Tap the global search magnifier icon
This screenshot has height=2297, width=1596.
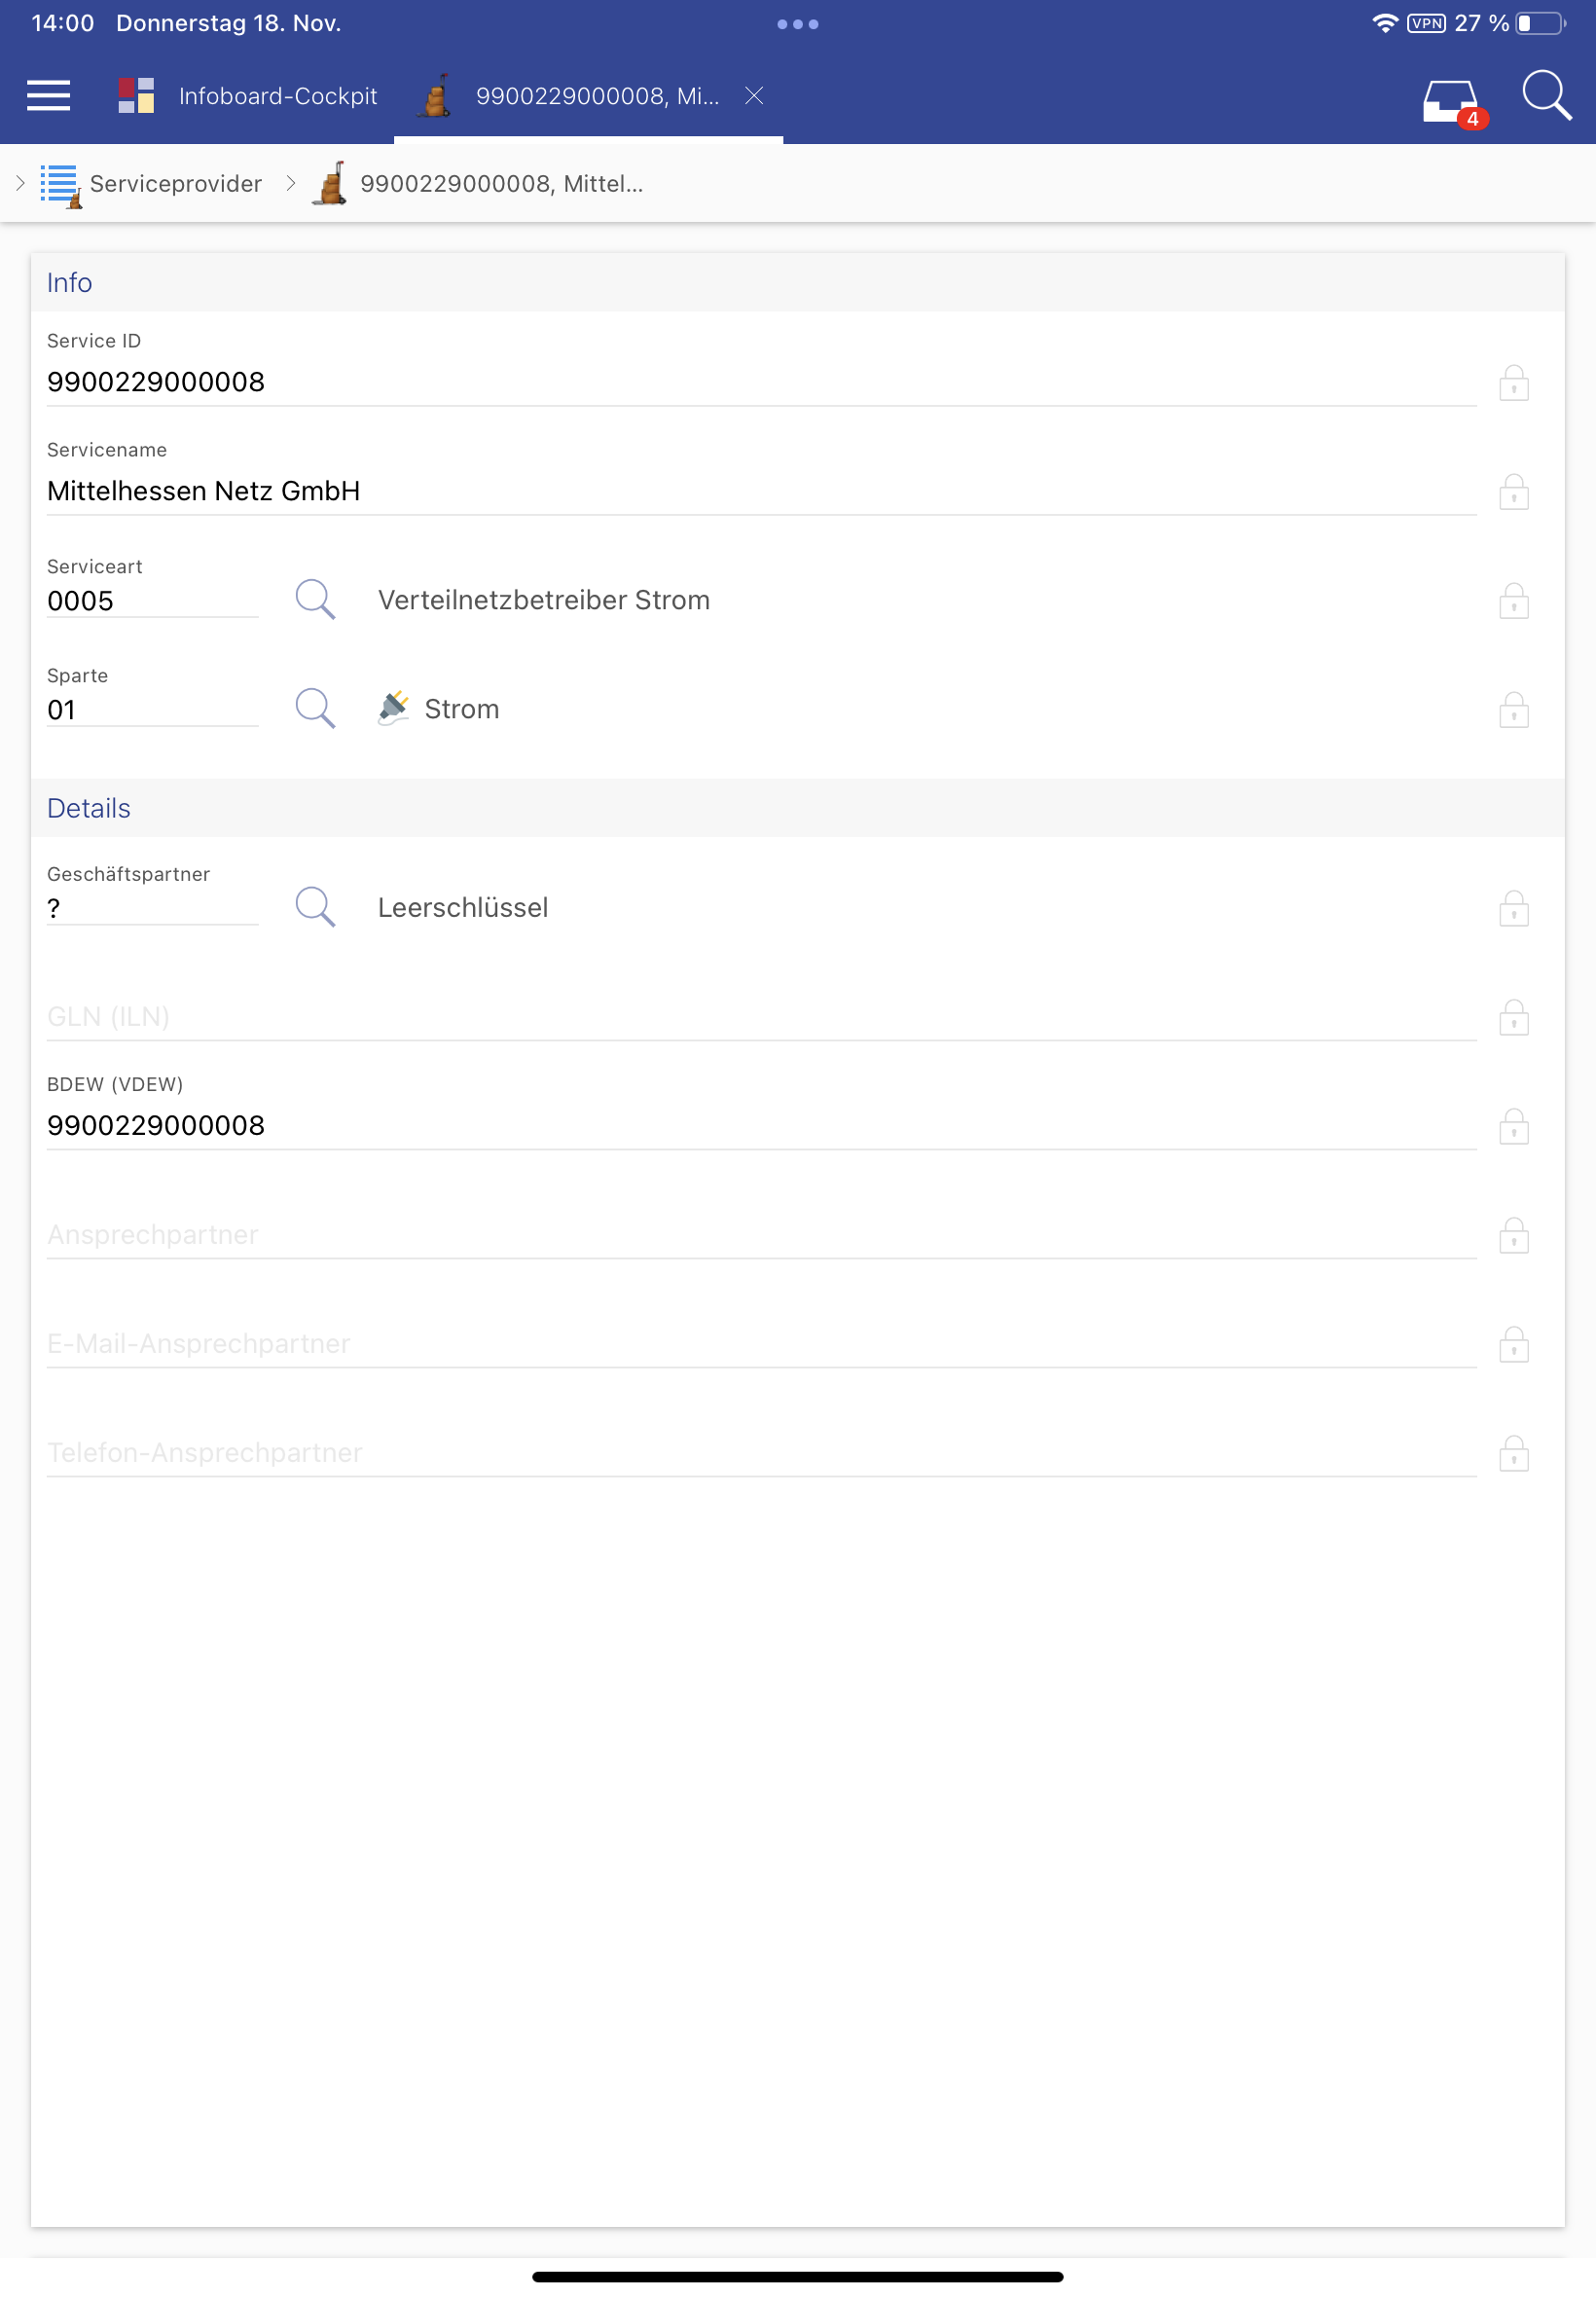click(x=1545, y=96)
